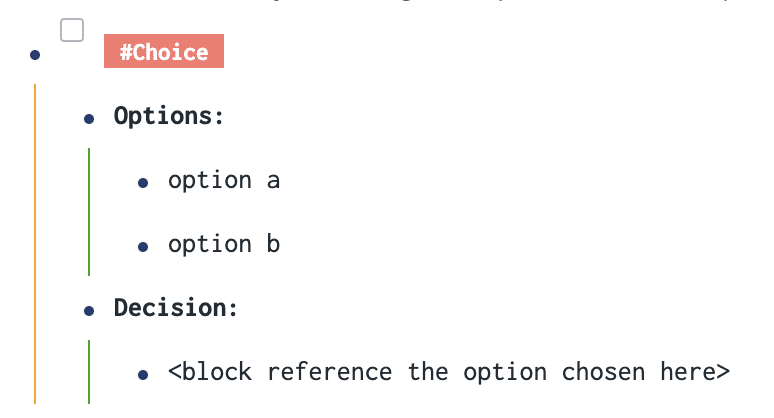Edit the bold Decision: block text
The height and width of the screenshot is (418, 774).
[x=176, y=308]
